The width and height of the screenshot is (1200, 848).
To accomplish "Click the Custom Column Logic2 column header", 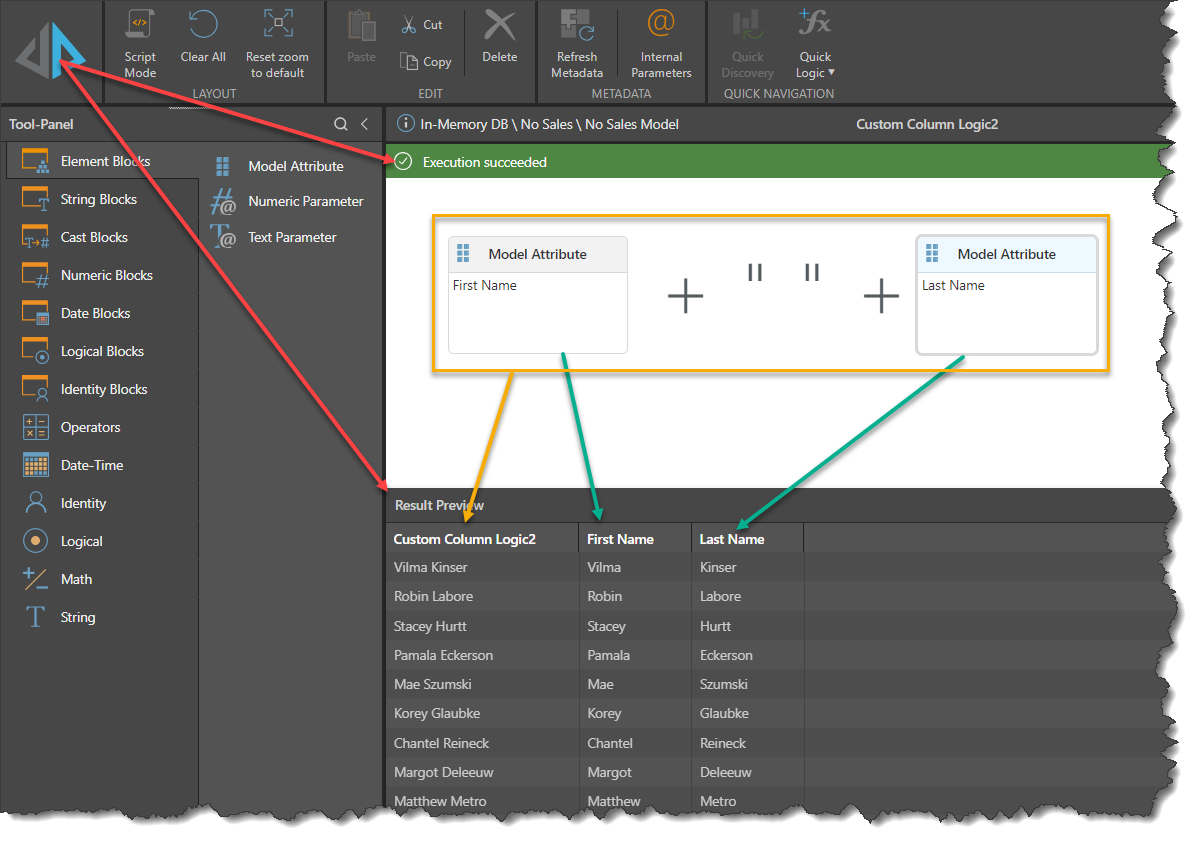I will 465,539.
